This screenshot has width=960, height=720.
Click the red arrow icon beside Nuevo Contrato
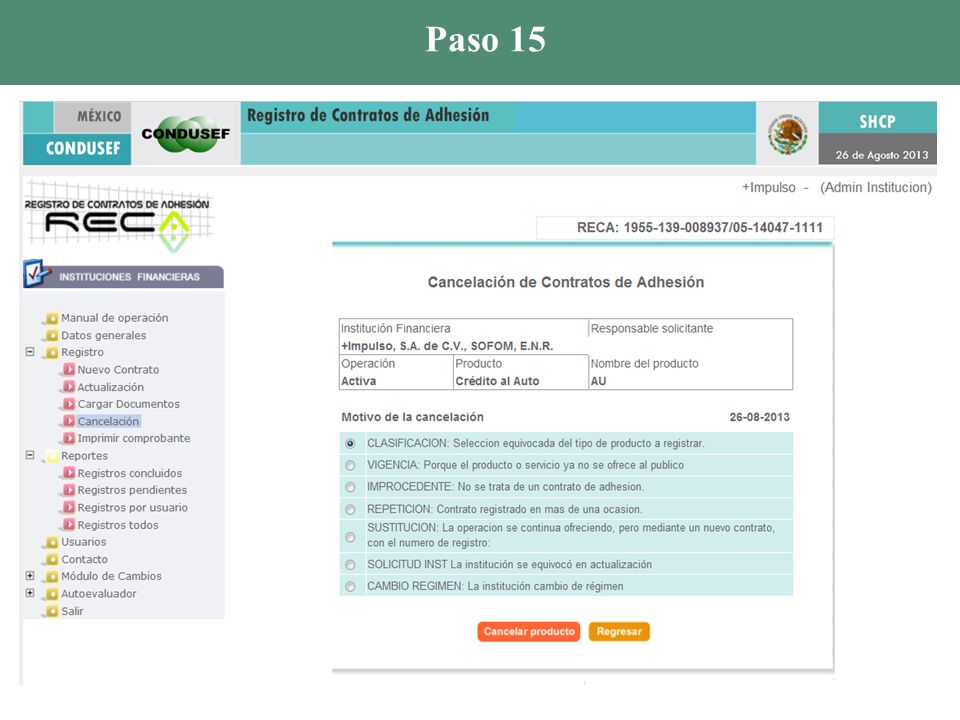69,369
